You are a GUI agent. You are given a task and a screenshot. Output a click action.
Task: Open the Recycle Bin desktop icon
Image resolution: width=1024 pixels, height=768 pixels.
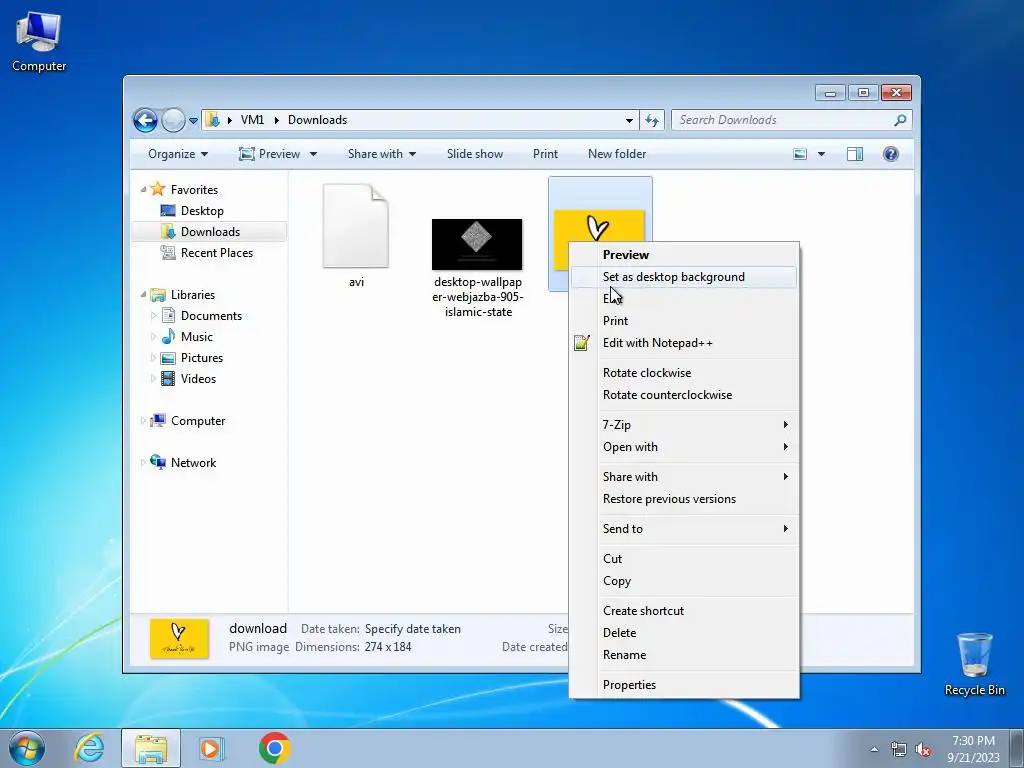(x=974, y=664)
